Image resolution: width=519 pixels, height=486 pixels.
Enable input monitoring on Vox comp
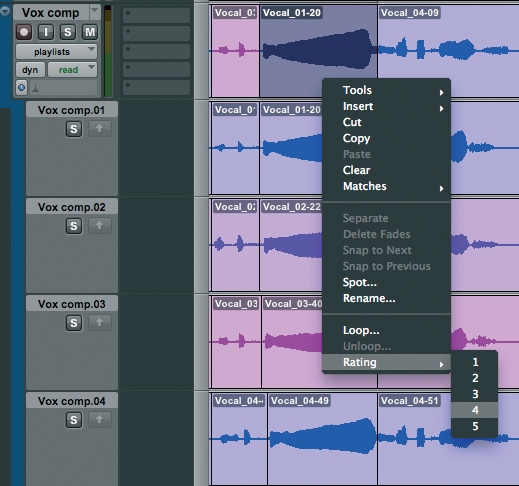(46, 32)
